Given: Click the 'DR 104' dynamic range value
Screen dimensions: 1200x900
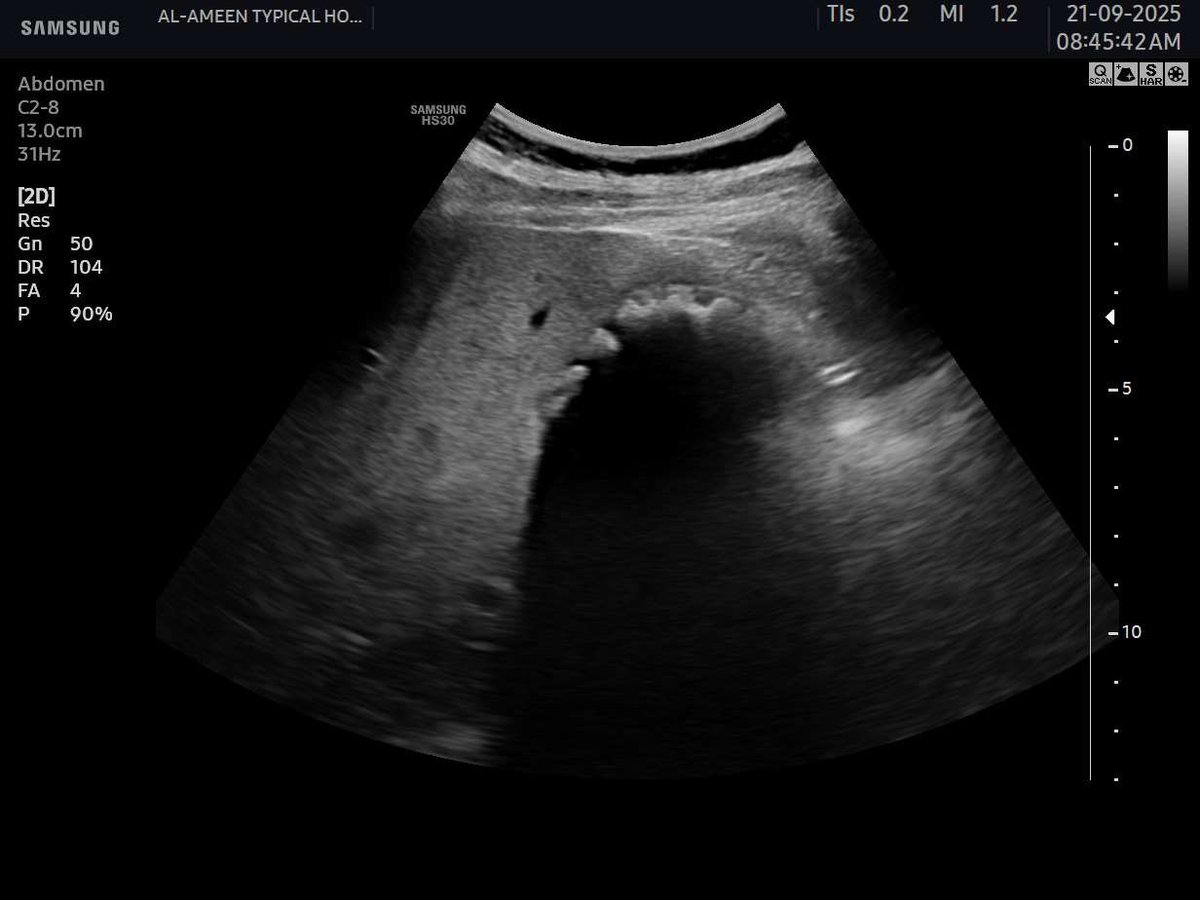Looking at the screenshot, I should 60,267.
